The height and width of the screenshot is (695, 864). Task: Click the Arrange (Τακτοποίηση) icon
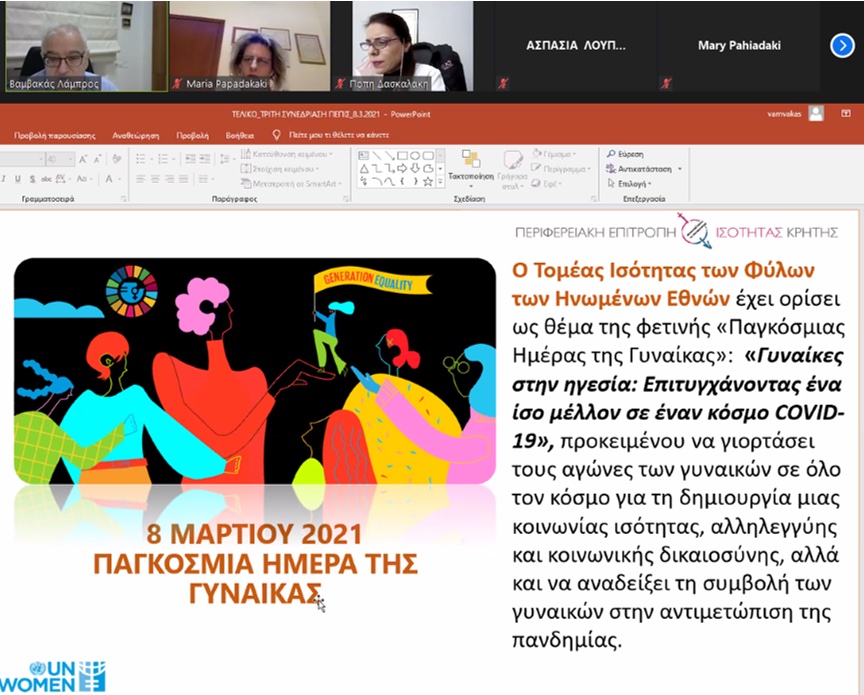pos(471,159)
